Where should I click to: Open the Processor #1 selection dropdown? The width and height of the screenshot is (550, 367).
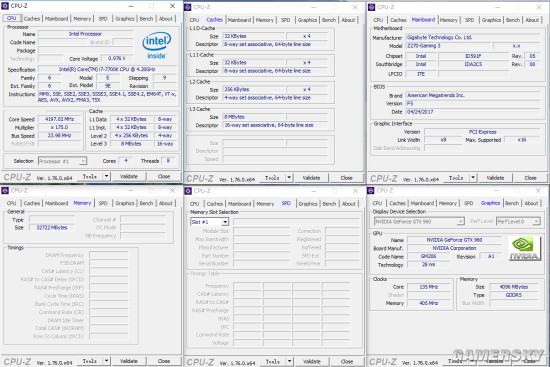[x=83, y=161]
